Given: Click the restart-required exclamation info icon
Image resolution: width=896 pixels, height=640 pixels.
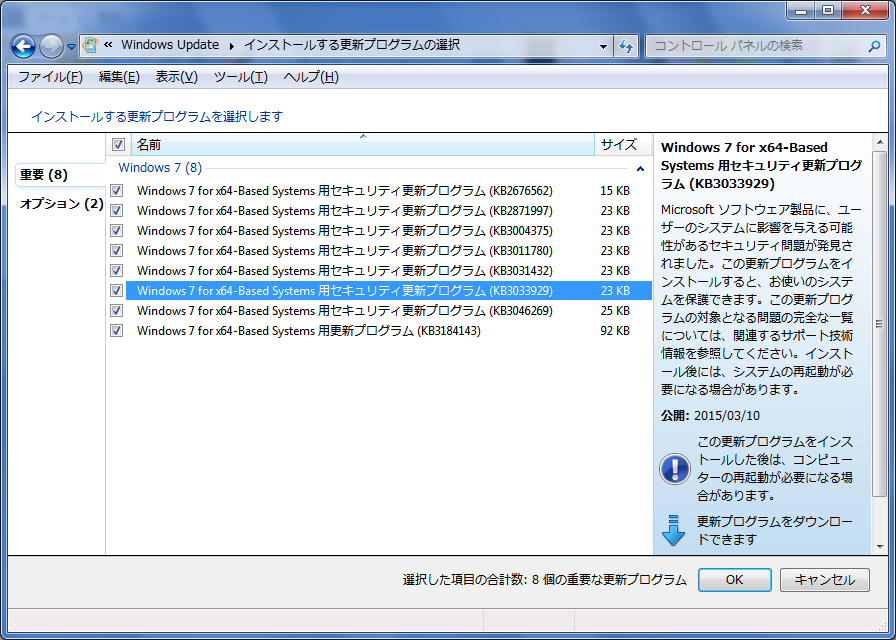Looking at the screenshot, I should tap(675, 468).
